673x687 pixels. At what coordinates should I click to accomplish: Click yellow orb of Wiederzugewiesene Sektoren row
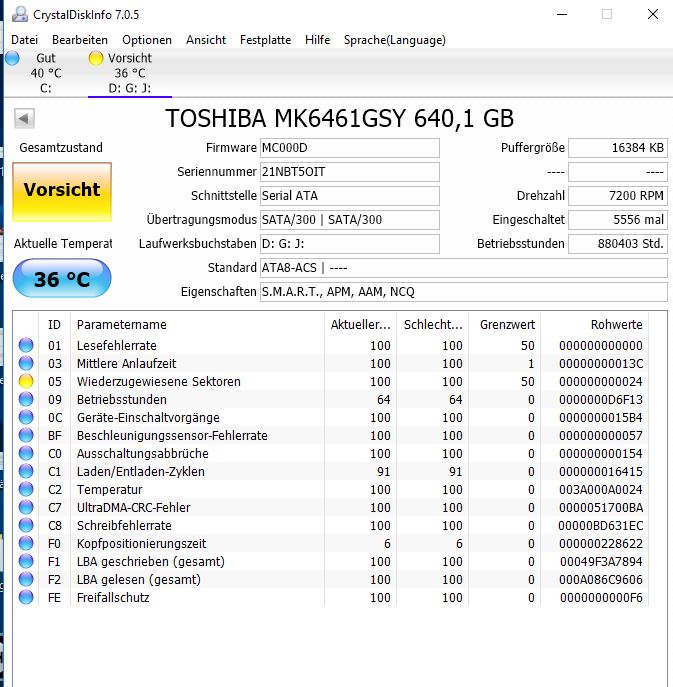click(26, 381)
